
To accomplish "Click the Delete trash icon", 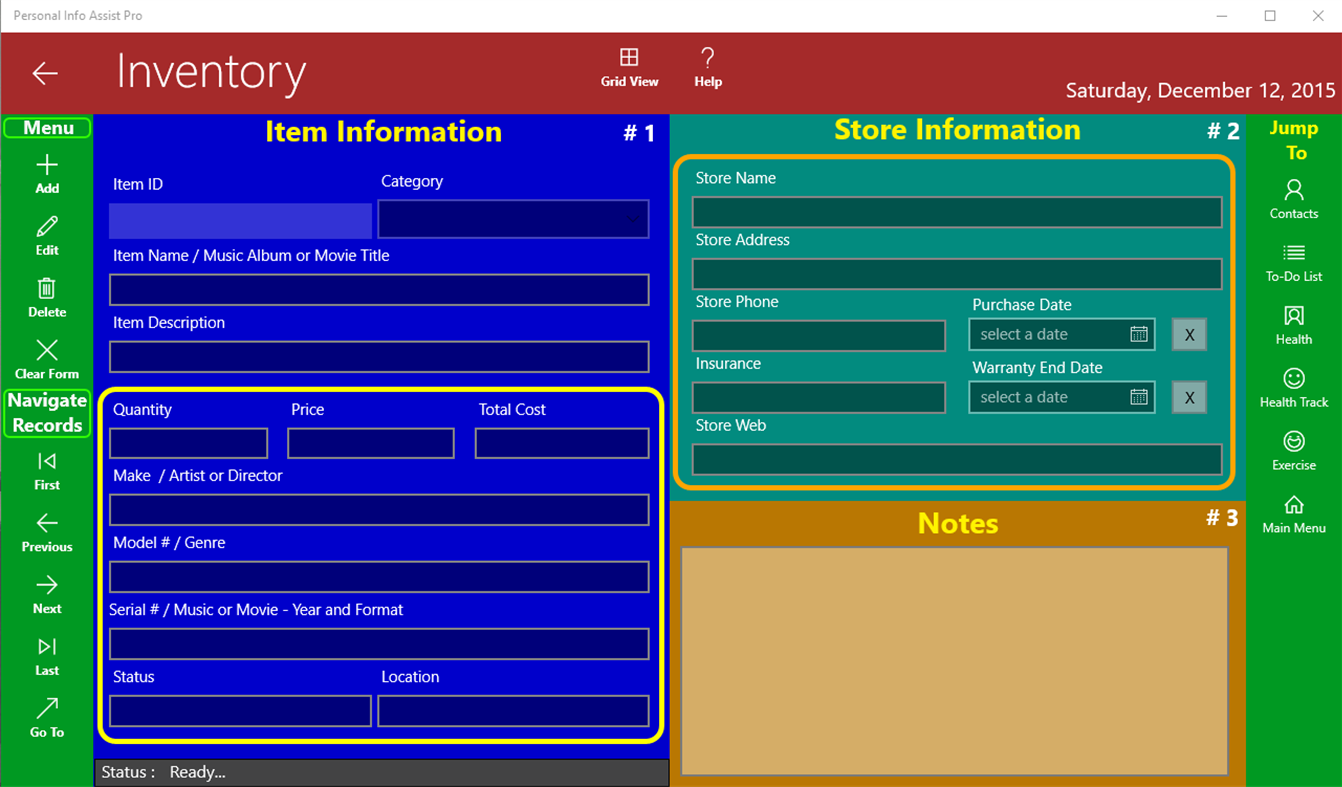I will coord(46,290).
